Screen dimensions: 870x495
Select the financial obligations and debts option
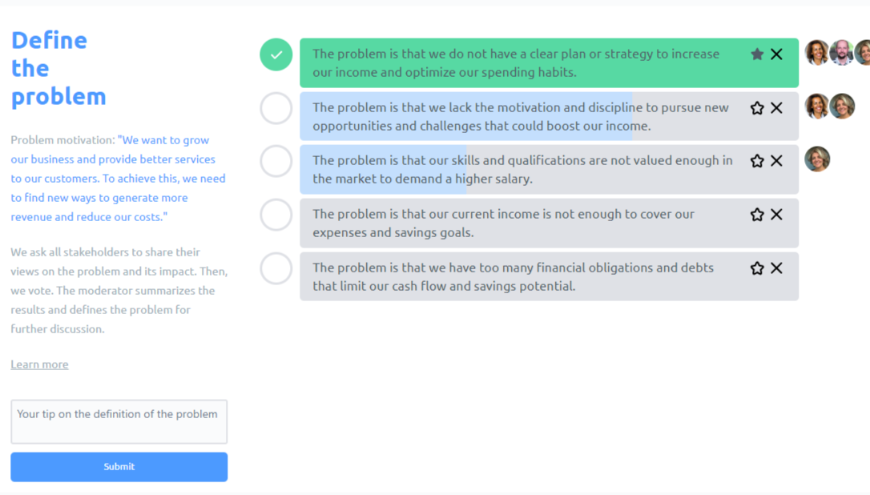coord(276,268)
